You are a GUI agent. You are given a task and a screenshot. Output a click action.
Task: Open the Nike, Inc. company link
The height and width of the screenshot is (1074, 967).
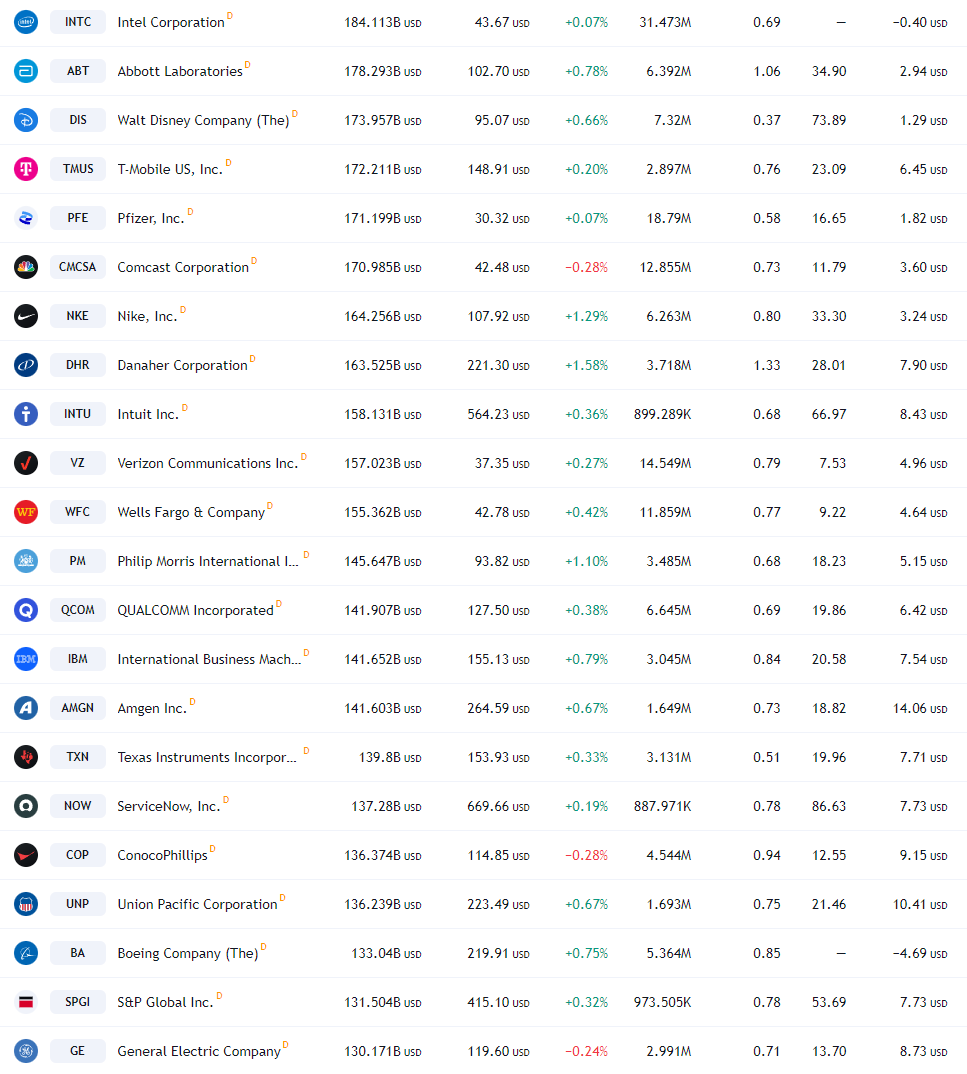pos(147,316)
